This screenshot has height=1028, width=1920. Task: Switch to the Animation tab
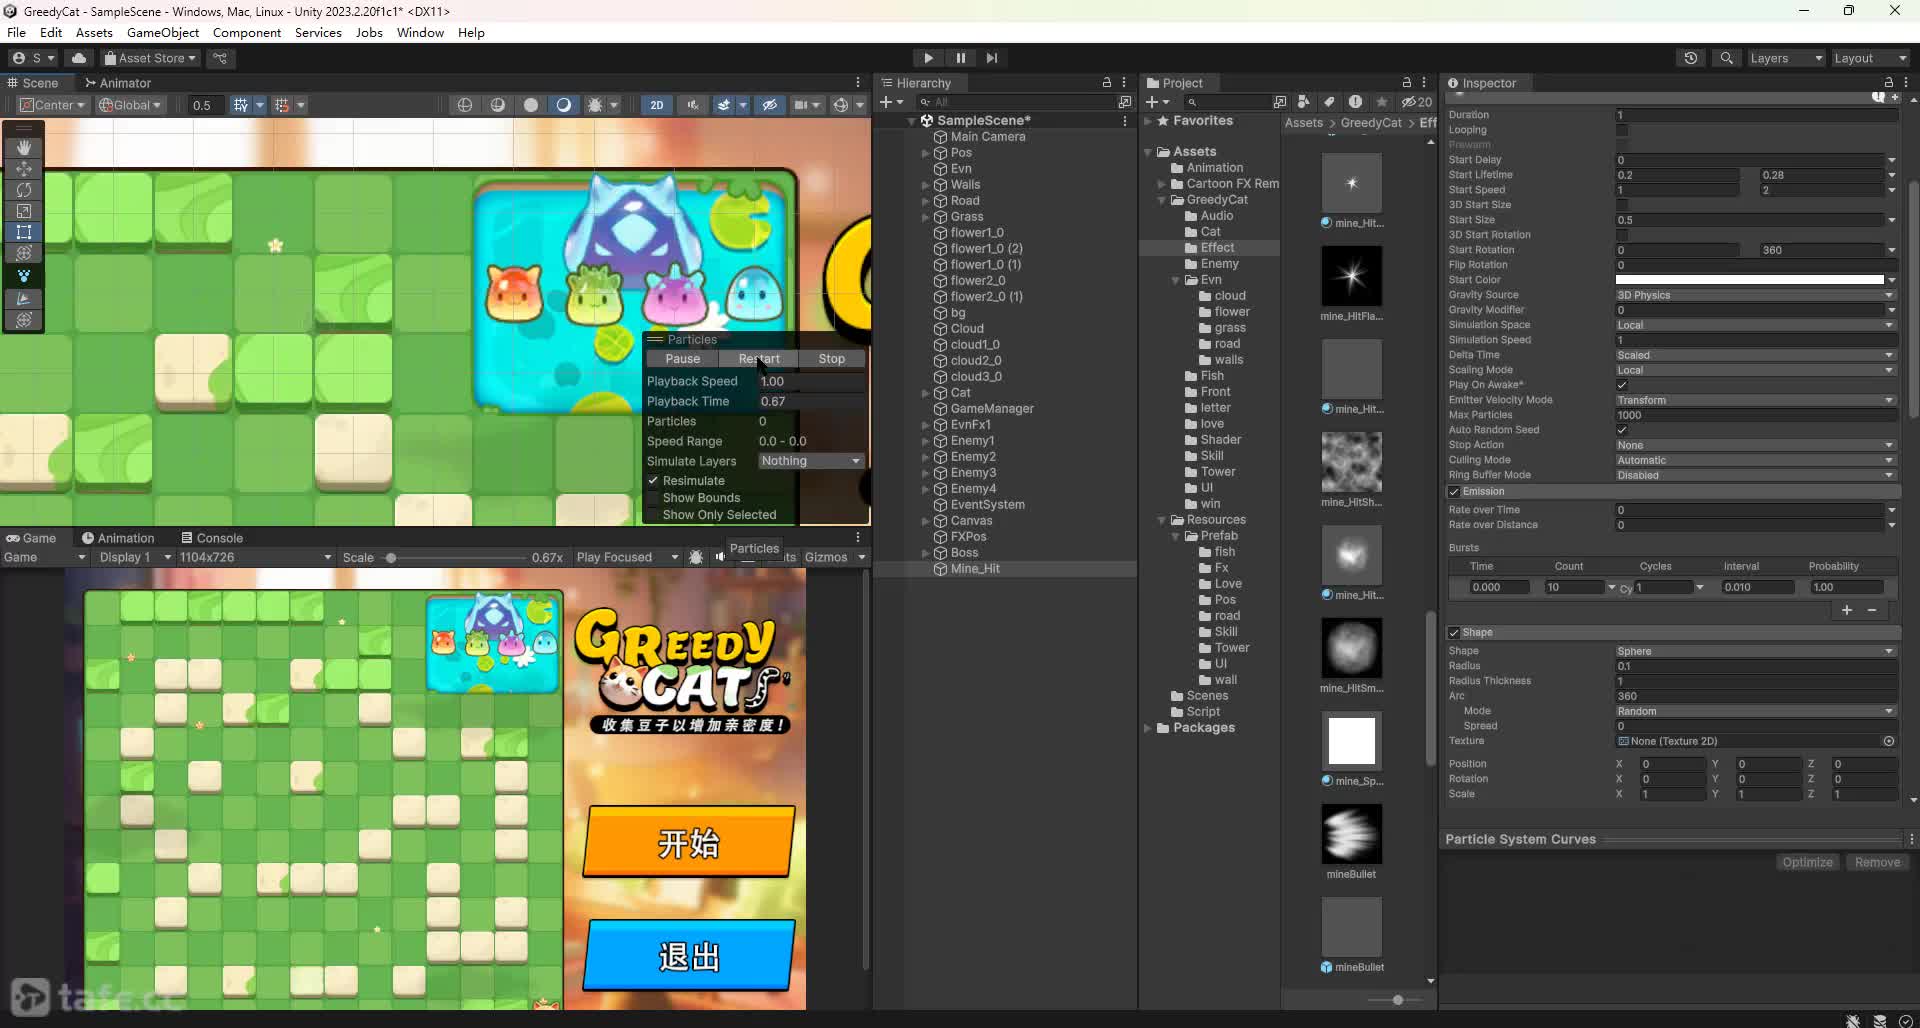[x=118, y=538]
